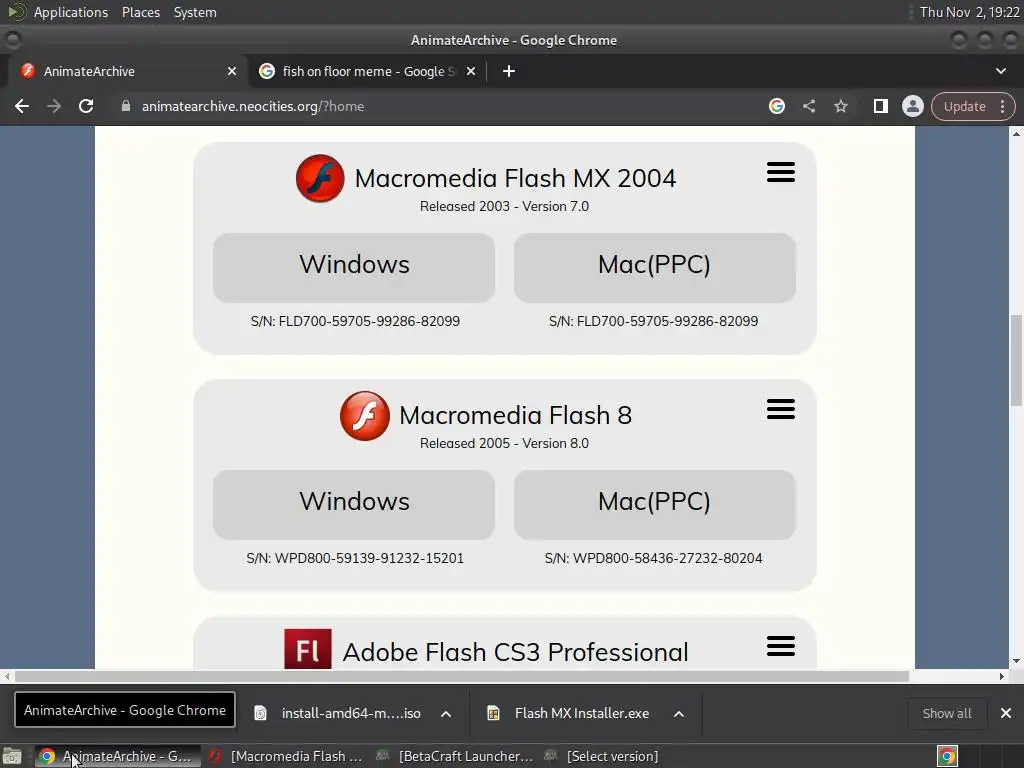Close the fish on floor meme tab
1024x768 pixels.
pyautogui.click(x=471, y=71)
